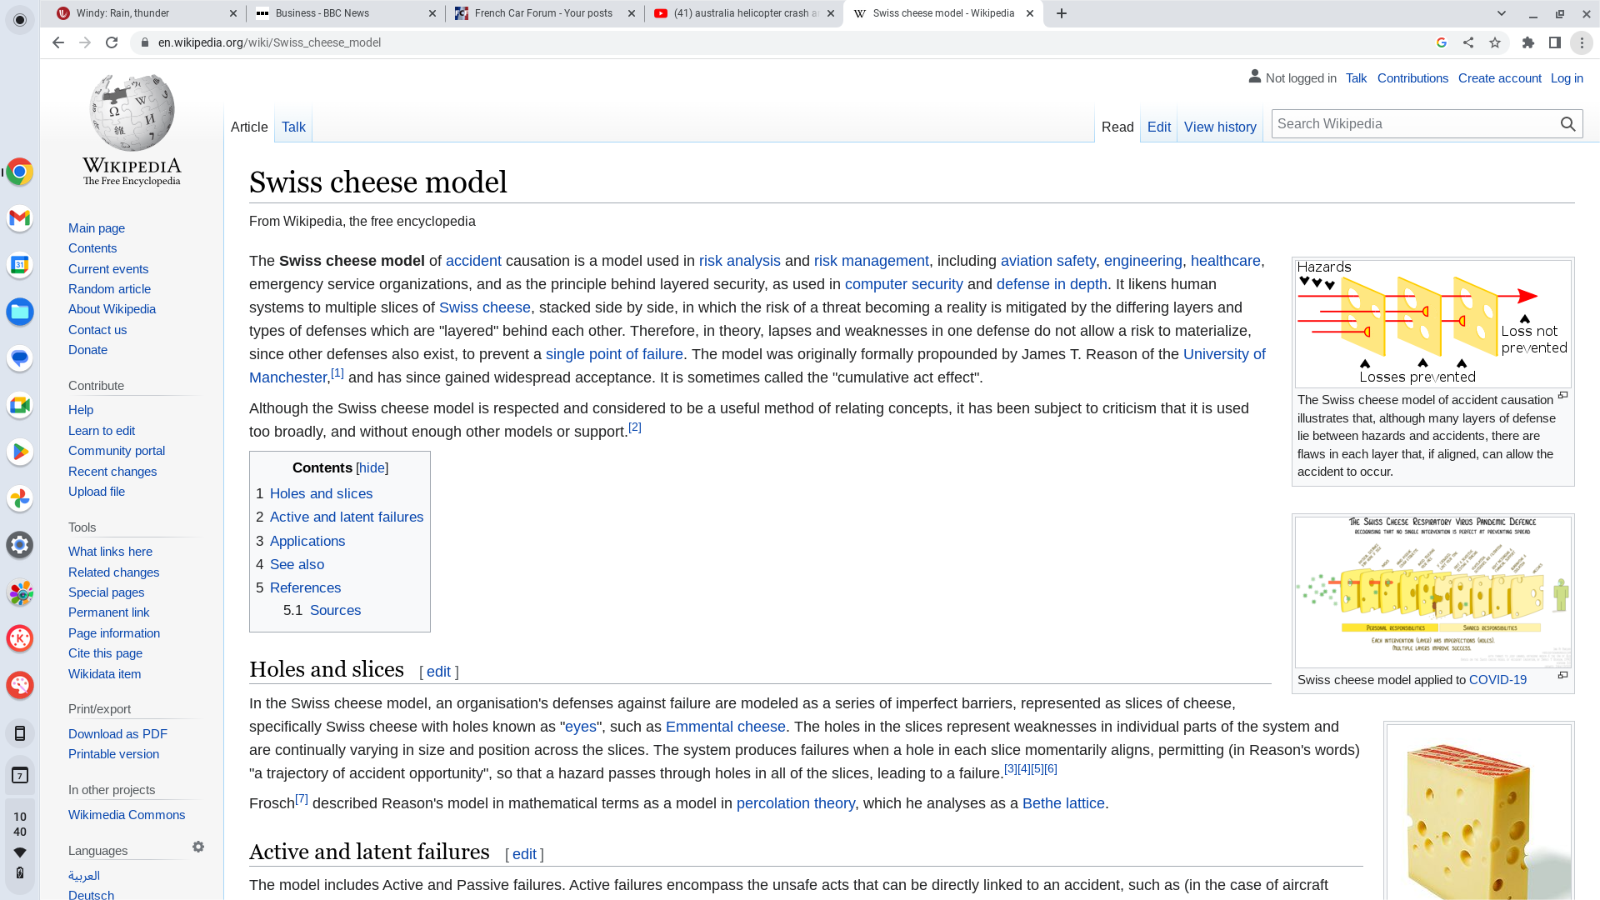Open the Files app on the shelf
The height and width of the screenshot is (900, 1600).
click(x=20, y=312)
